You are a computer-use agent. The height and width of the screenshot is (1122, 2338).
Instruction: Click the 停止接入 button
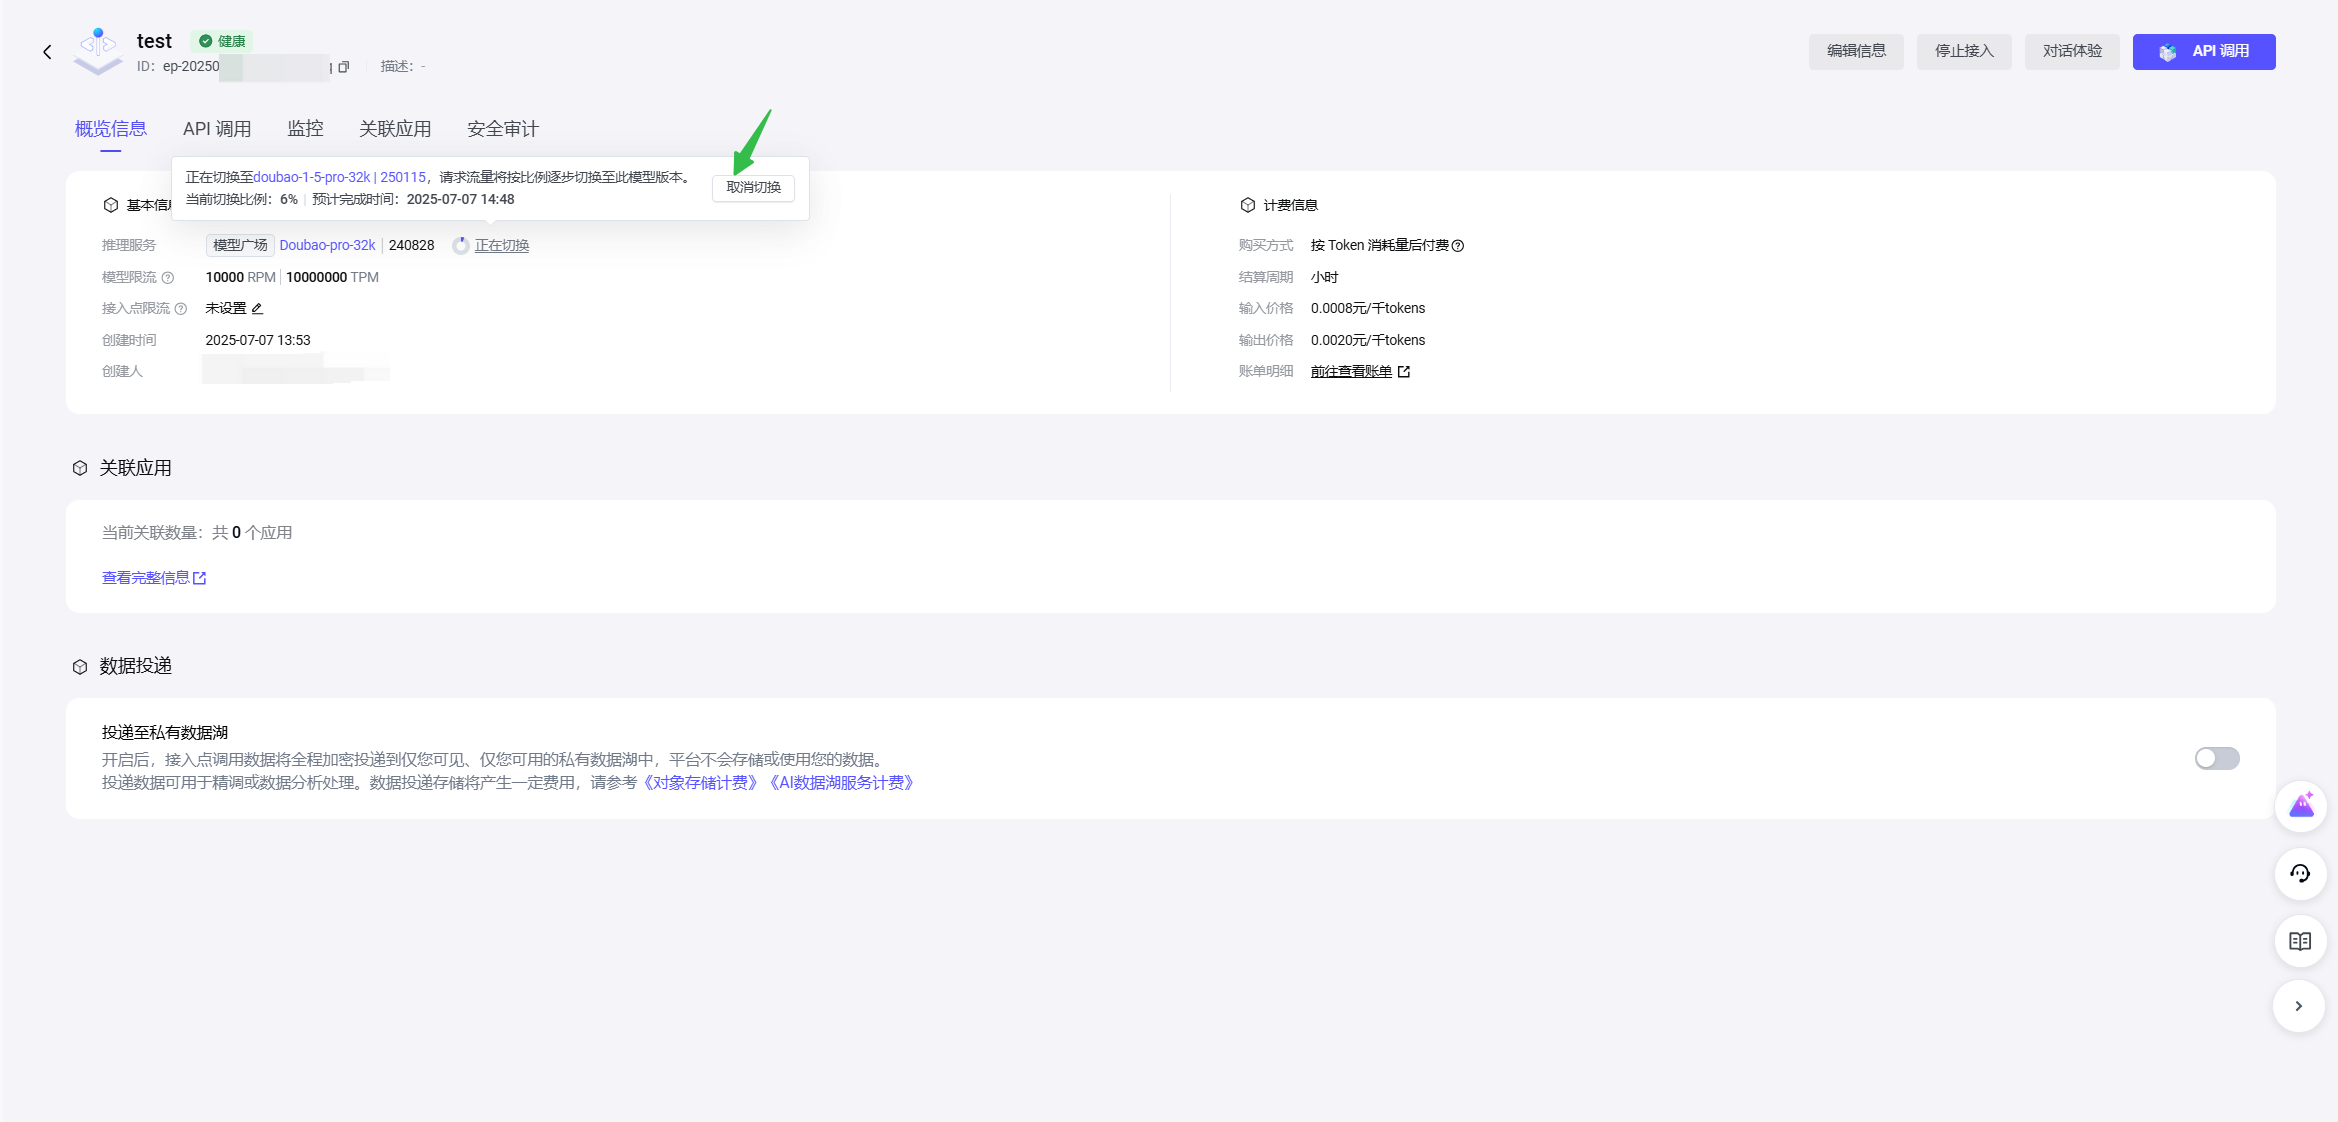pyautogui.click(x=1963, y=52)
